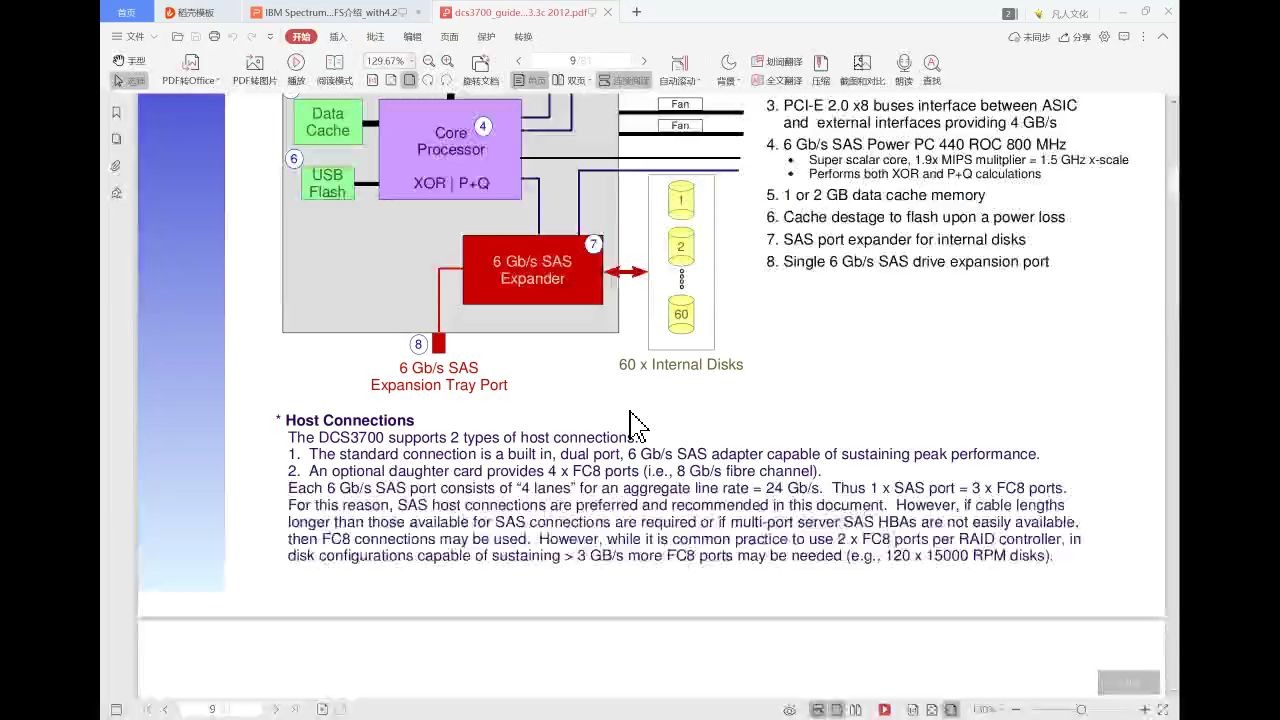Click zoom minus button in status bar
This screenshot has height=720, width=1280.
[x=1016, y=709]
